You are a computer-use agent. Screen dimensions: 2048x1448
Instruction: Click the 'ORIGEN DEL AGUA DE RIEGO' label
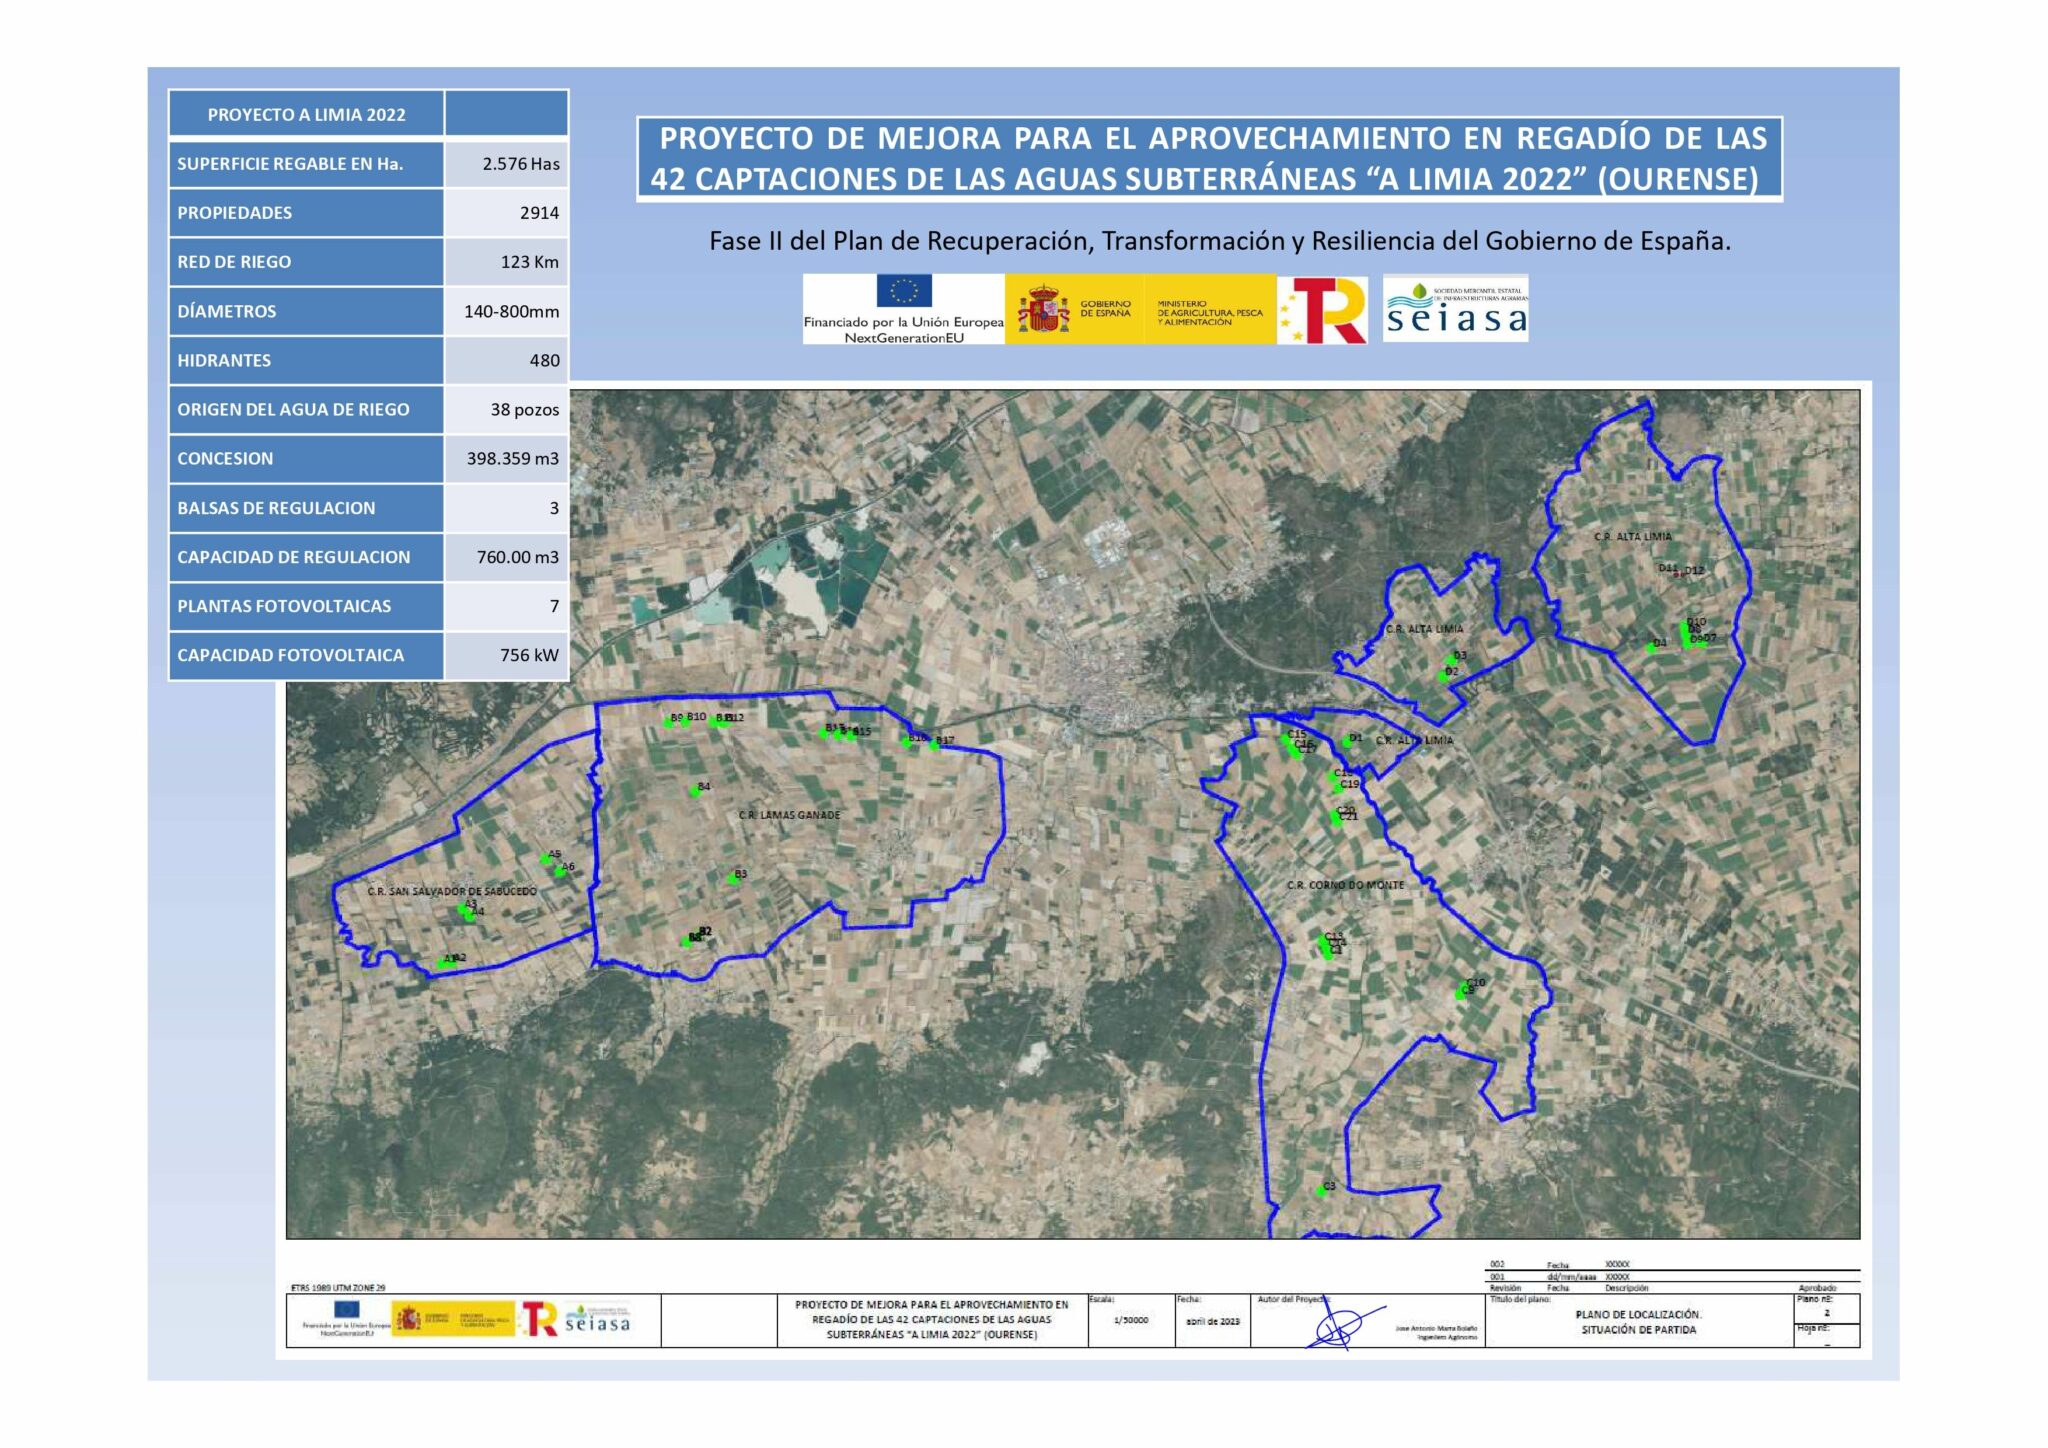point(307,409)
